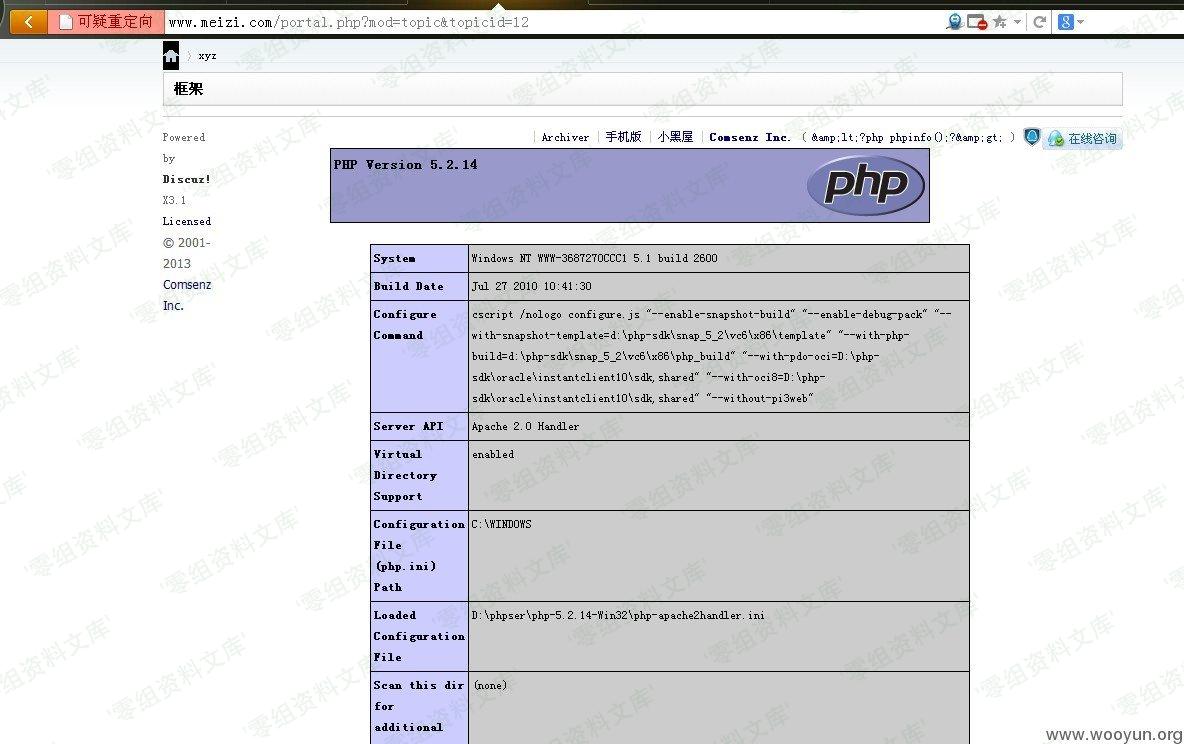Bookmark this page with the star icon
This screenshot has width=1184, height=744.
point(999,21)
